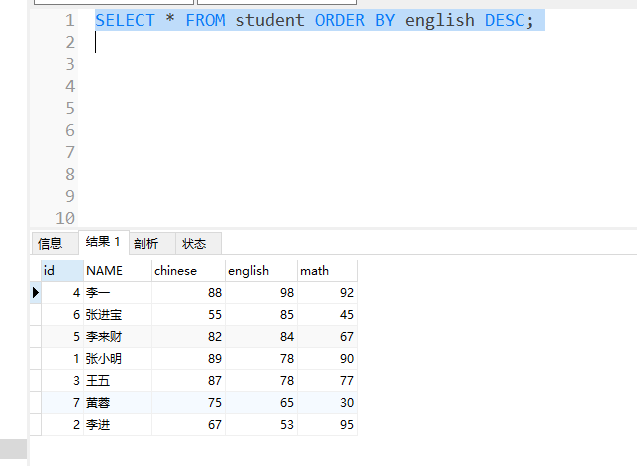
Task: Select the 结果 1 tab
Action: pyautogui.click(x=103, y=242)
